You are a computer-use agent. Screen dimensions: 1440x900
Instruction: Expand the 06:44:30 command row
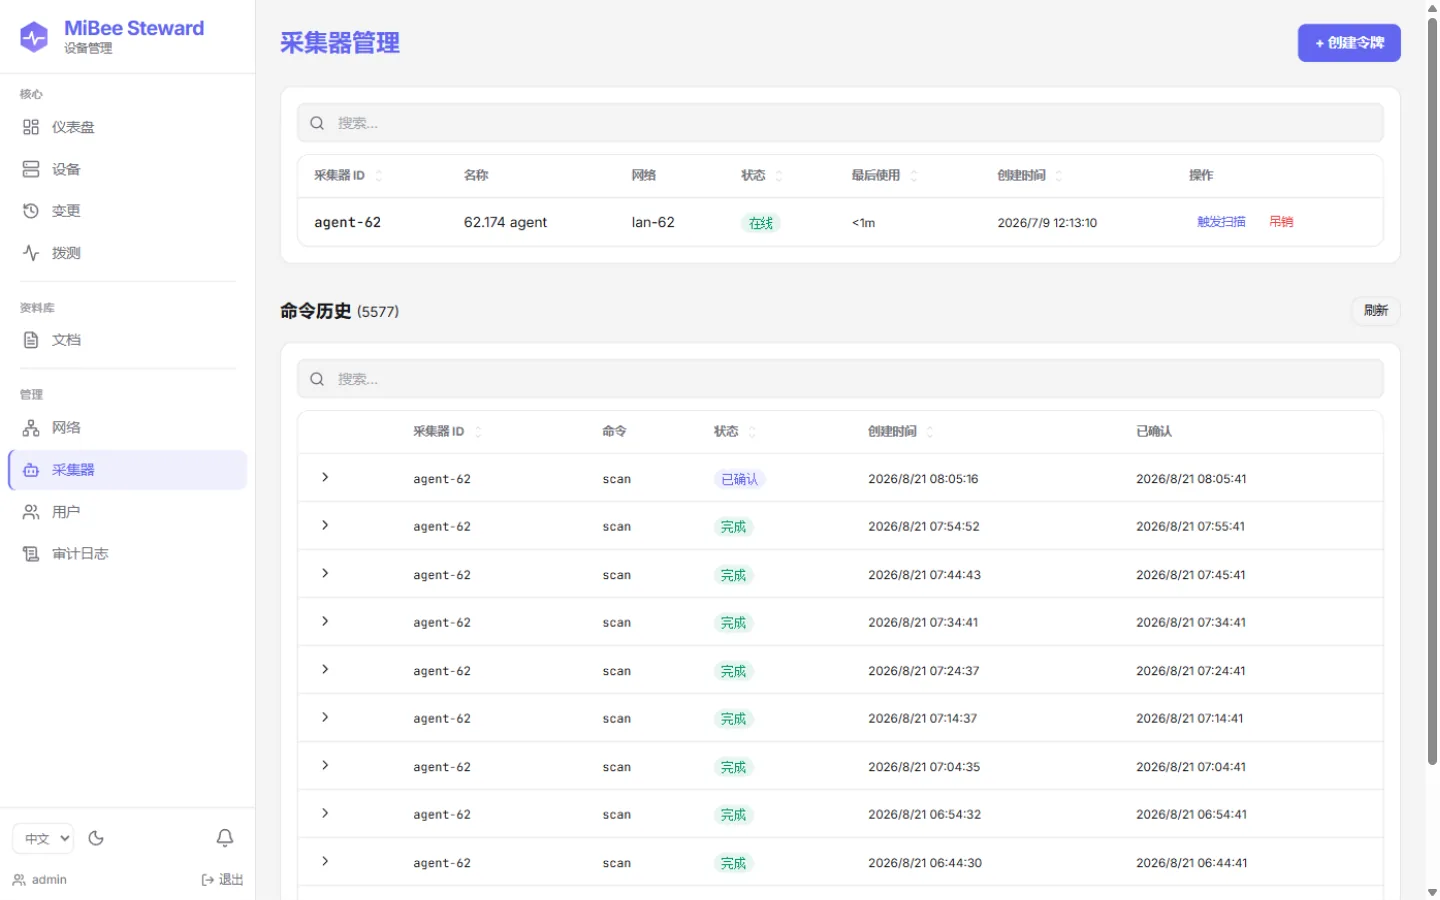pos(325,862)
